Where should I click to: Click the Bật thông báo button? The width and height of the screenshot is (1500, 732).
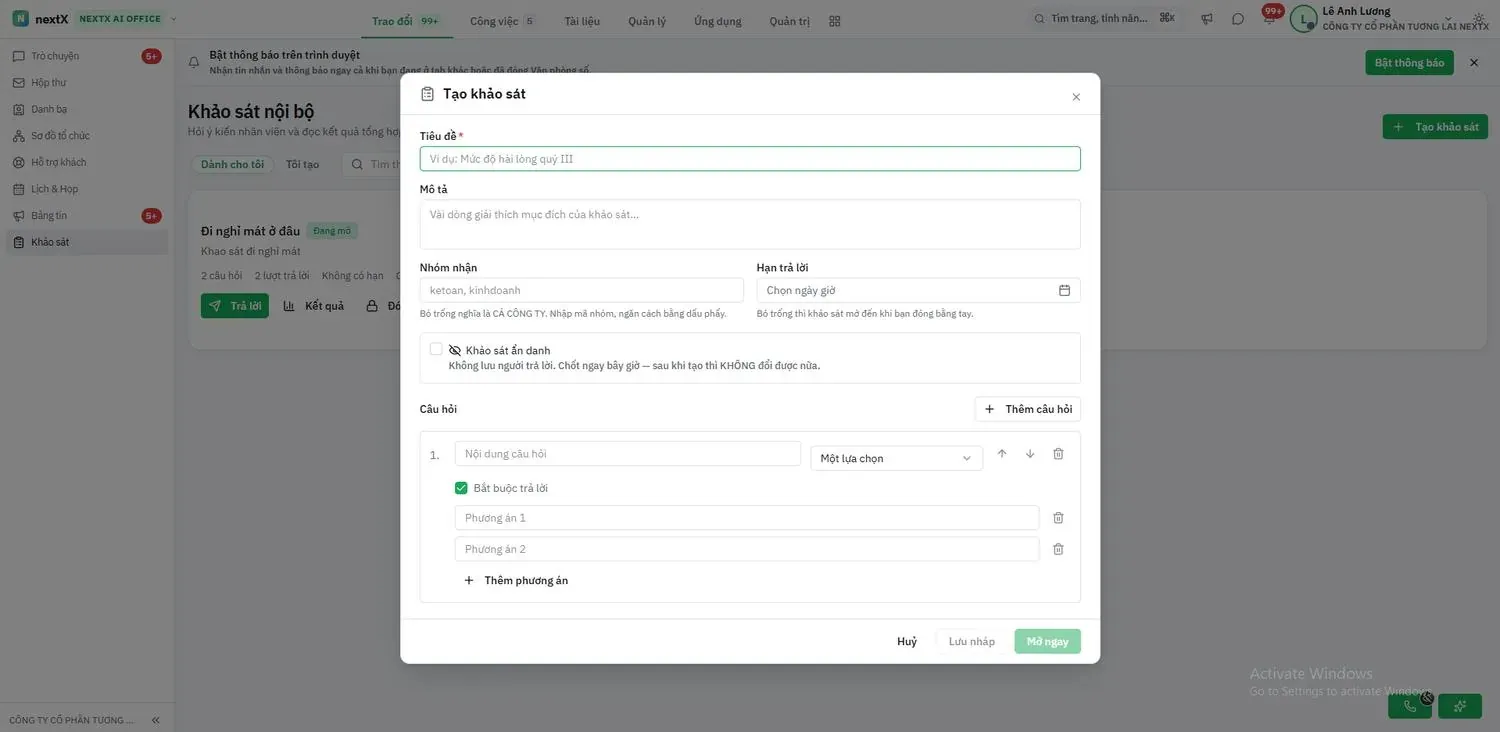tap(1410, 62)
